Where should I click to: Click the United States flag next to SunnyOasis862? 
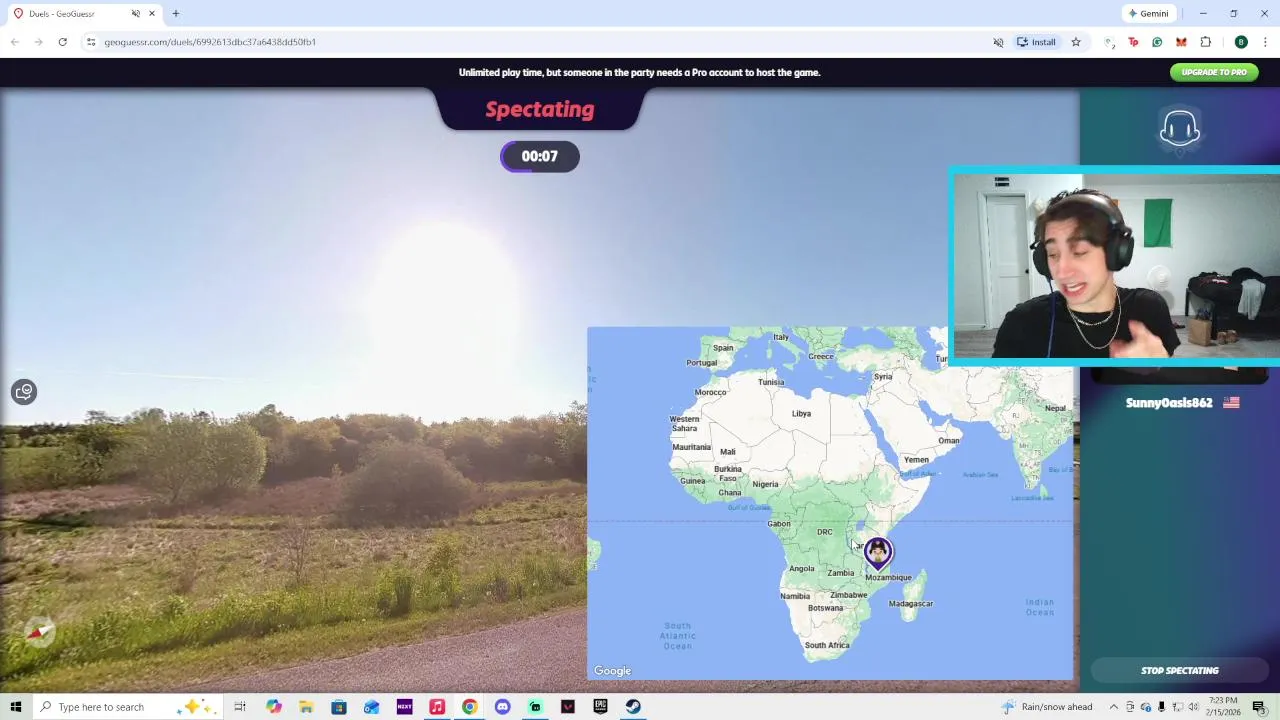[x=1231, y=403]
